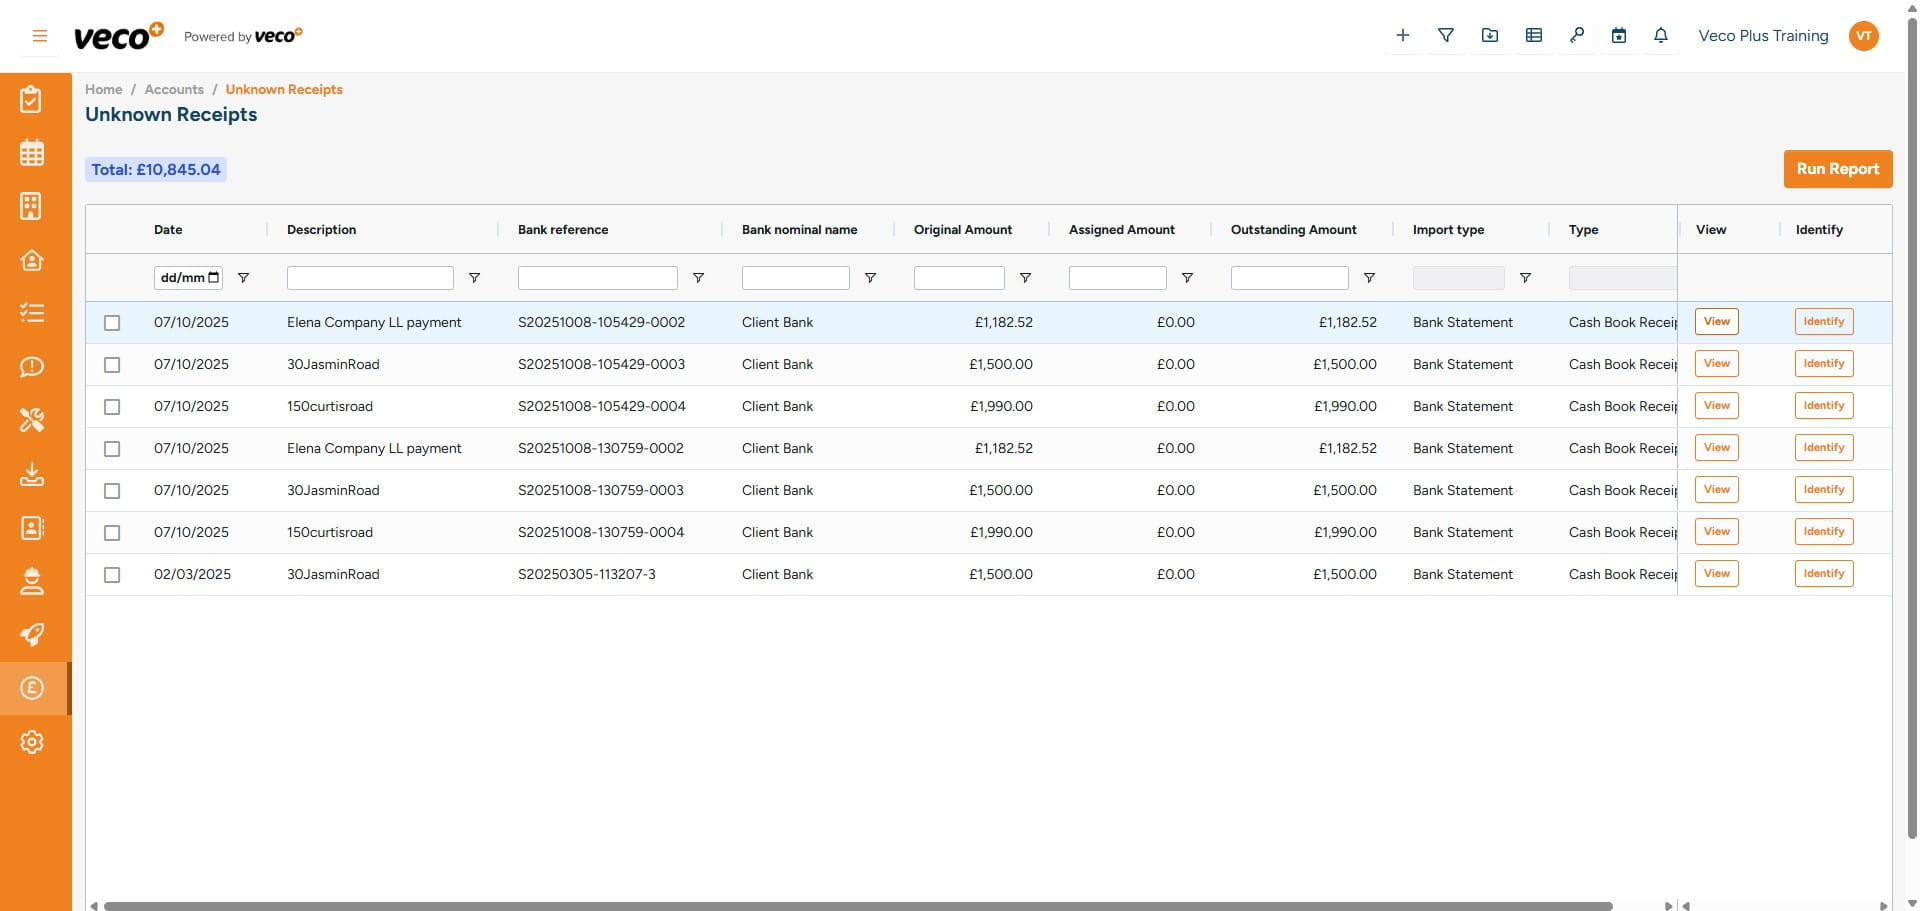The width and height of the screenshot is (1920, 911).
Task: Select the tools maintenance icon in the sidebar
Action: [x=33, y=420]
